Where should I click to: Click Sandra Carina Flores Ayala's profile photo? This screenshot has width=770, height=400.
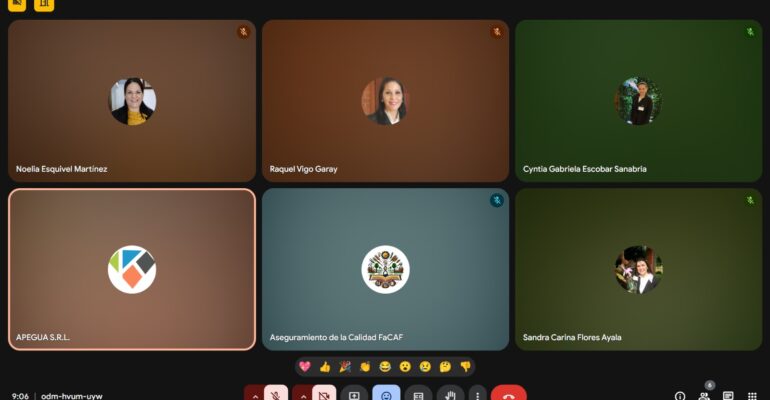(x=639, y=269)
